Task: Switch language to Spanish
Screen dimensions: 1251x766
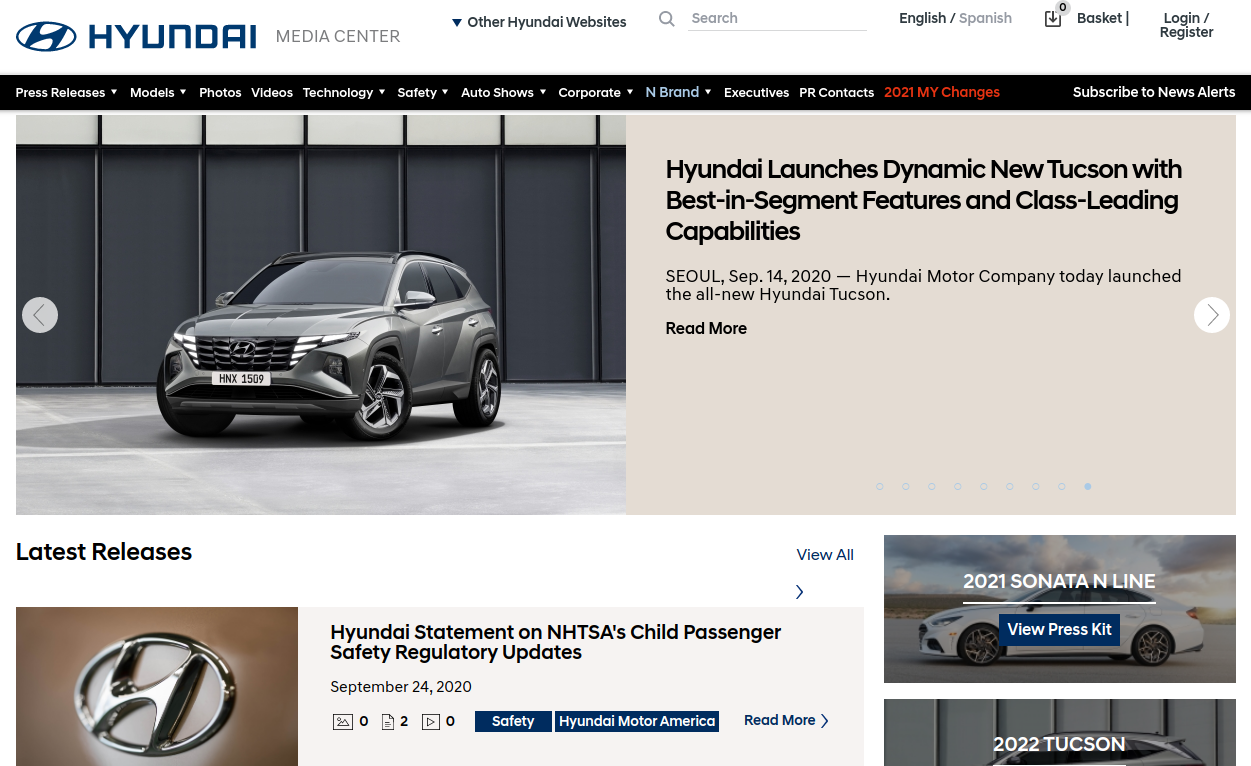Action: pos(985,18)
